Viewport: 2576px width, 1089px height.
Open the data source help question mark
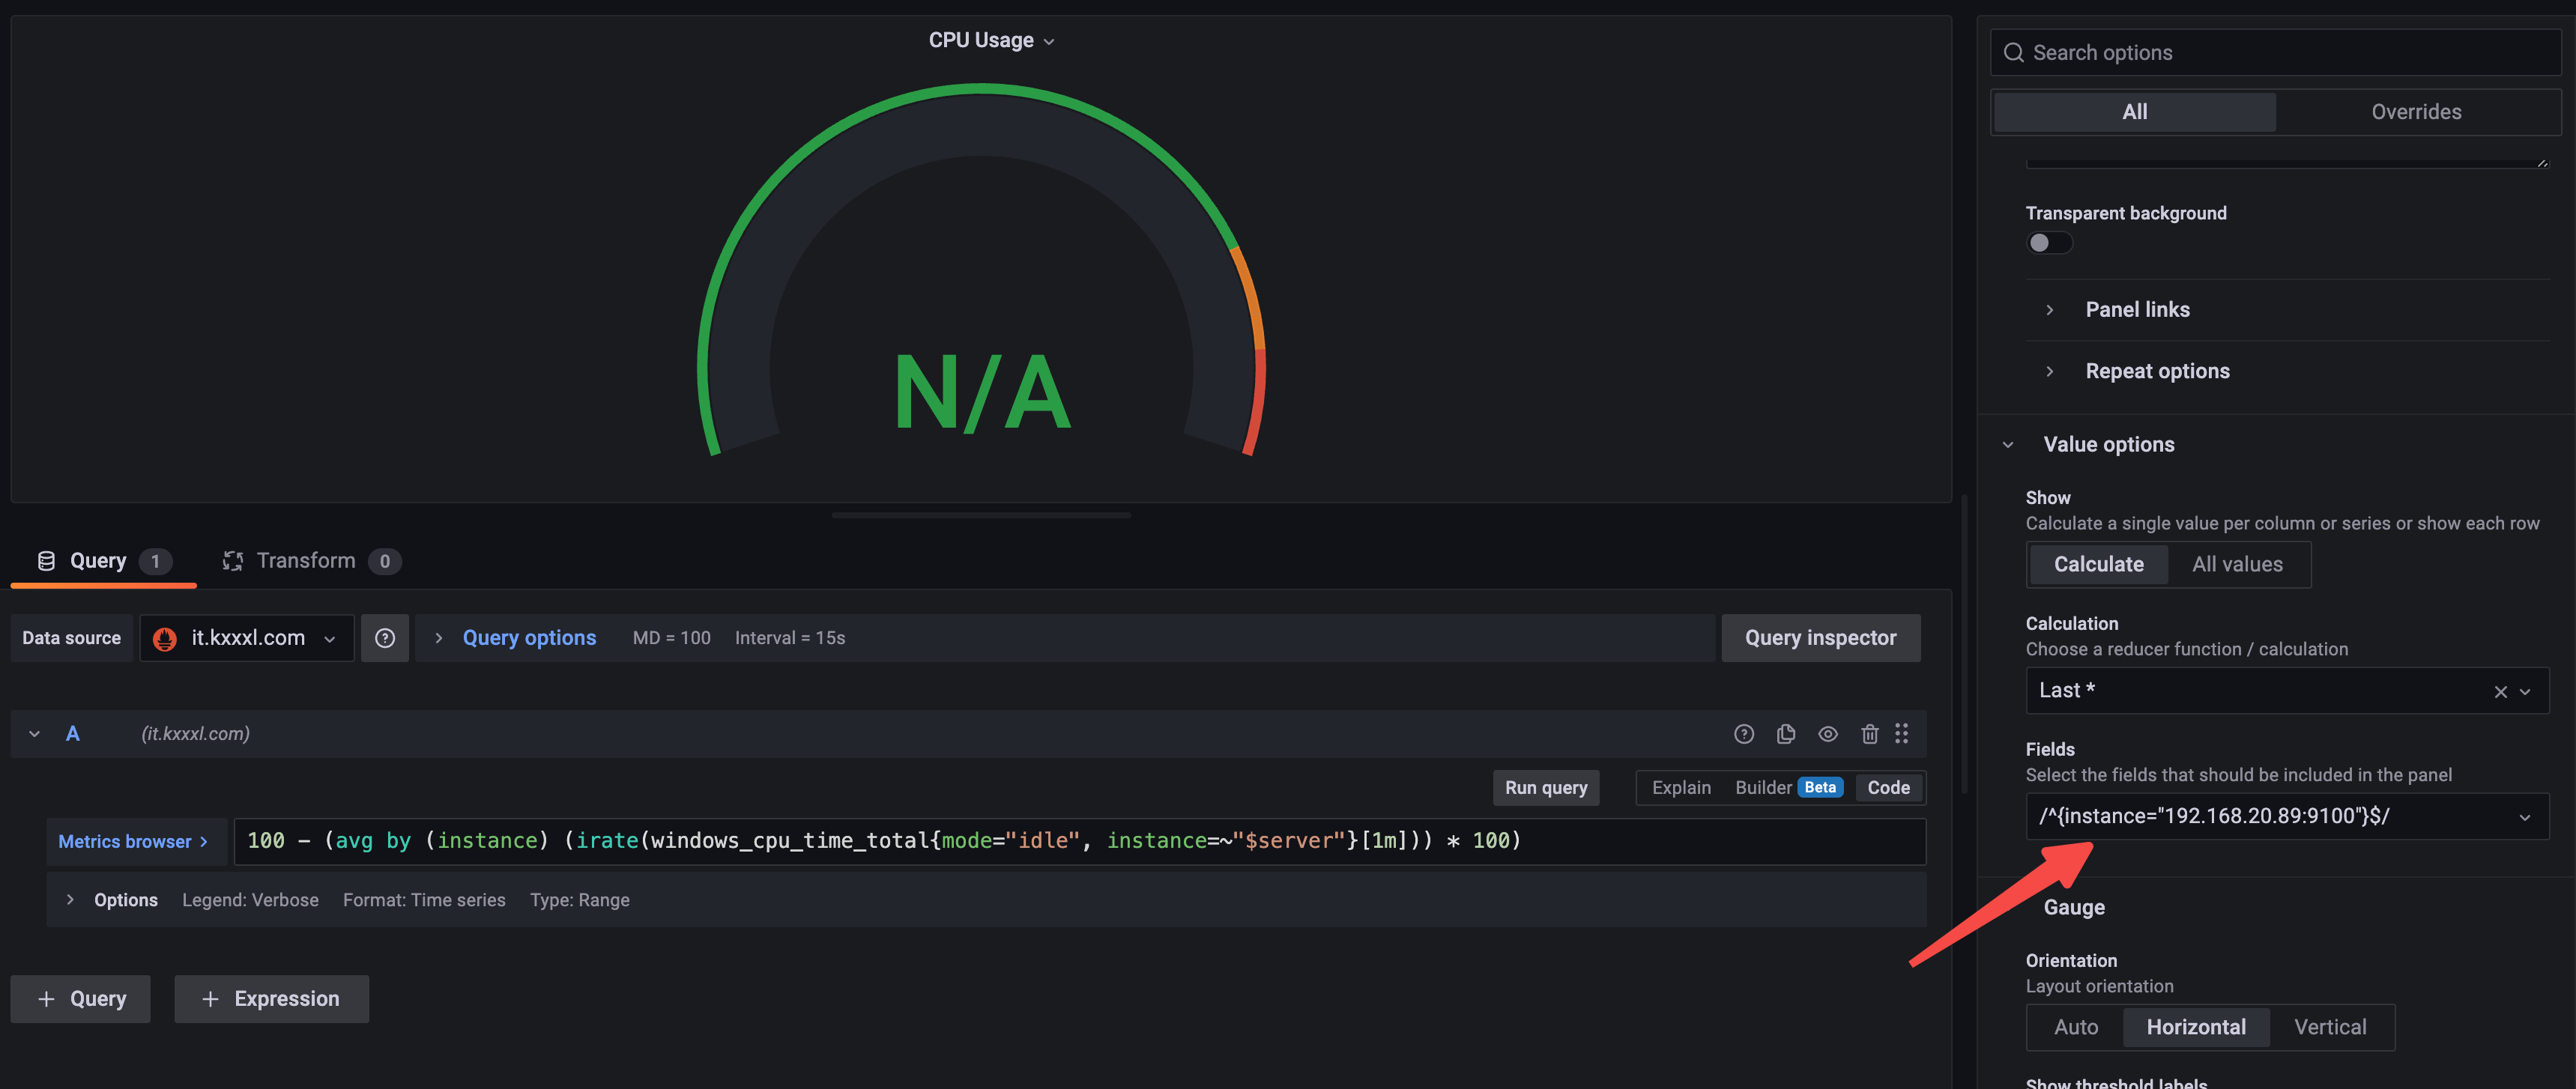point(385,637)
